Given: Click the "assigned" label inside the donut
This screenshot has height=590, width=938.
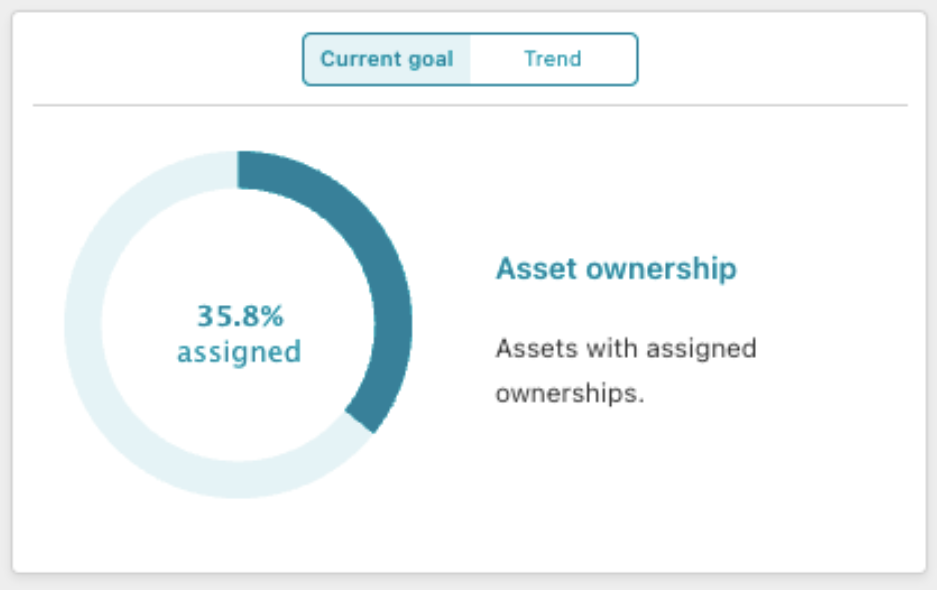Looking at the screenshot, I should pyautogui.click(x=239, y=352).
